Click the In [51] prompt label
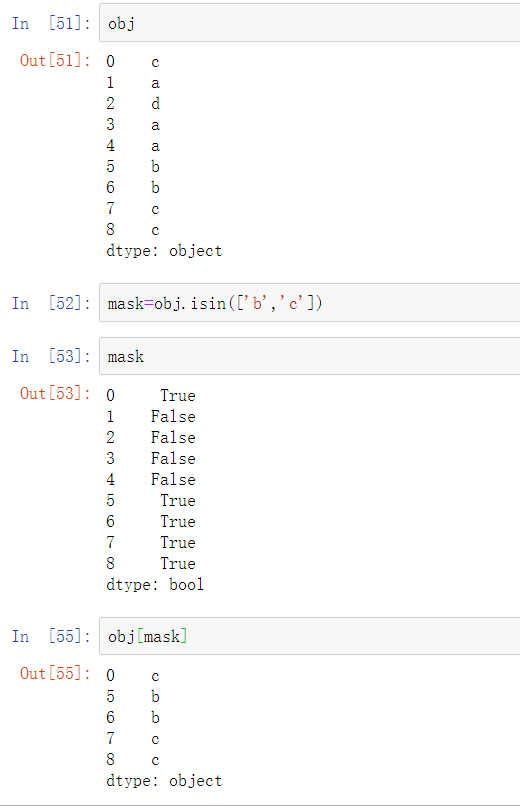520x812 pixels. coord(51,23)
